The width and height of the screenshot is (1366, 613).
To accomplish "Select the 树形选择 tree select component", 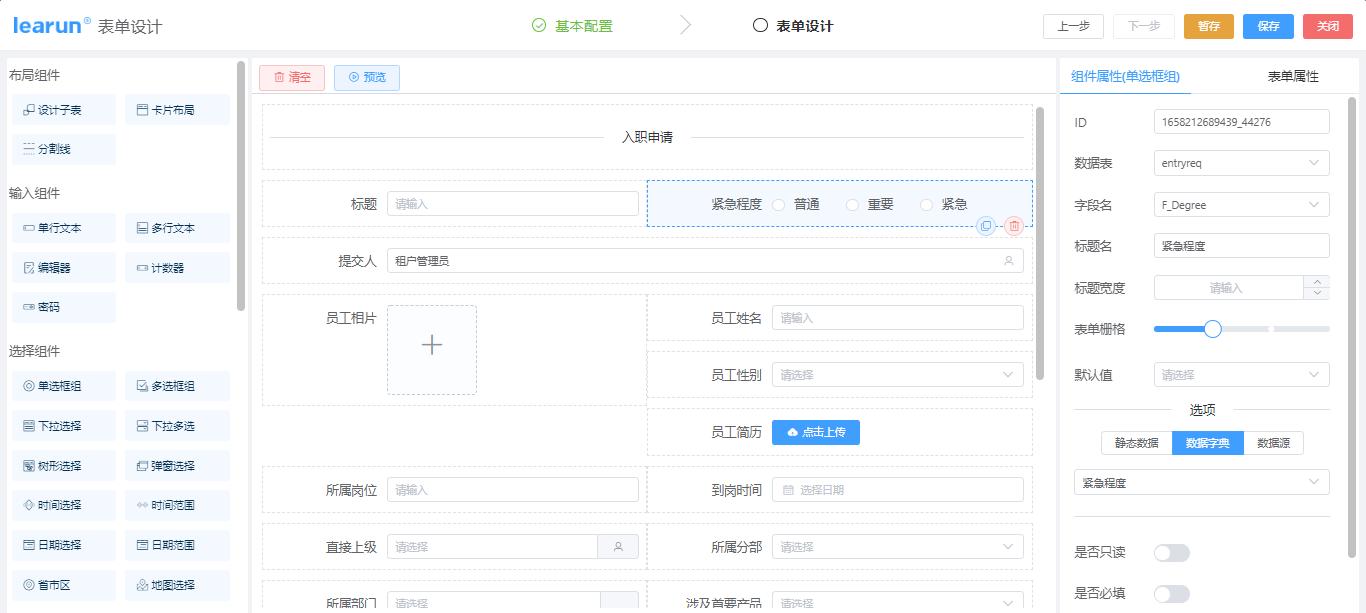I will (x=63, y=465).
